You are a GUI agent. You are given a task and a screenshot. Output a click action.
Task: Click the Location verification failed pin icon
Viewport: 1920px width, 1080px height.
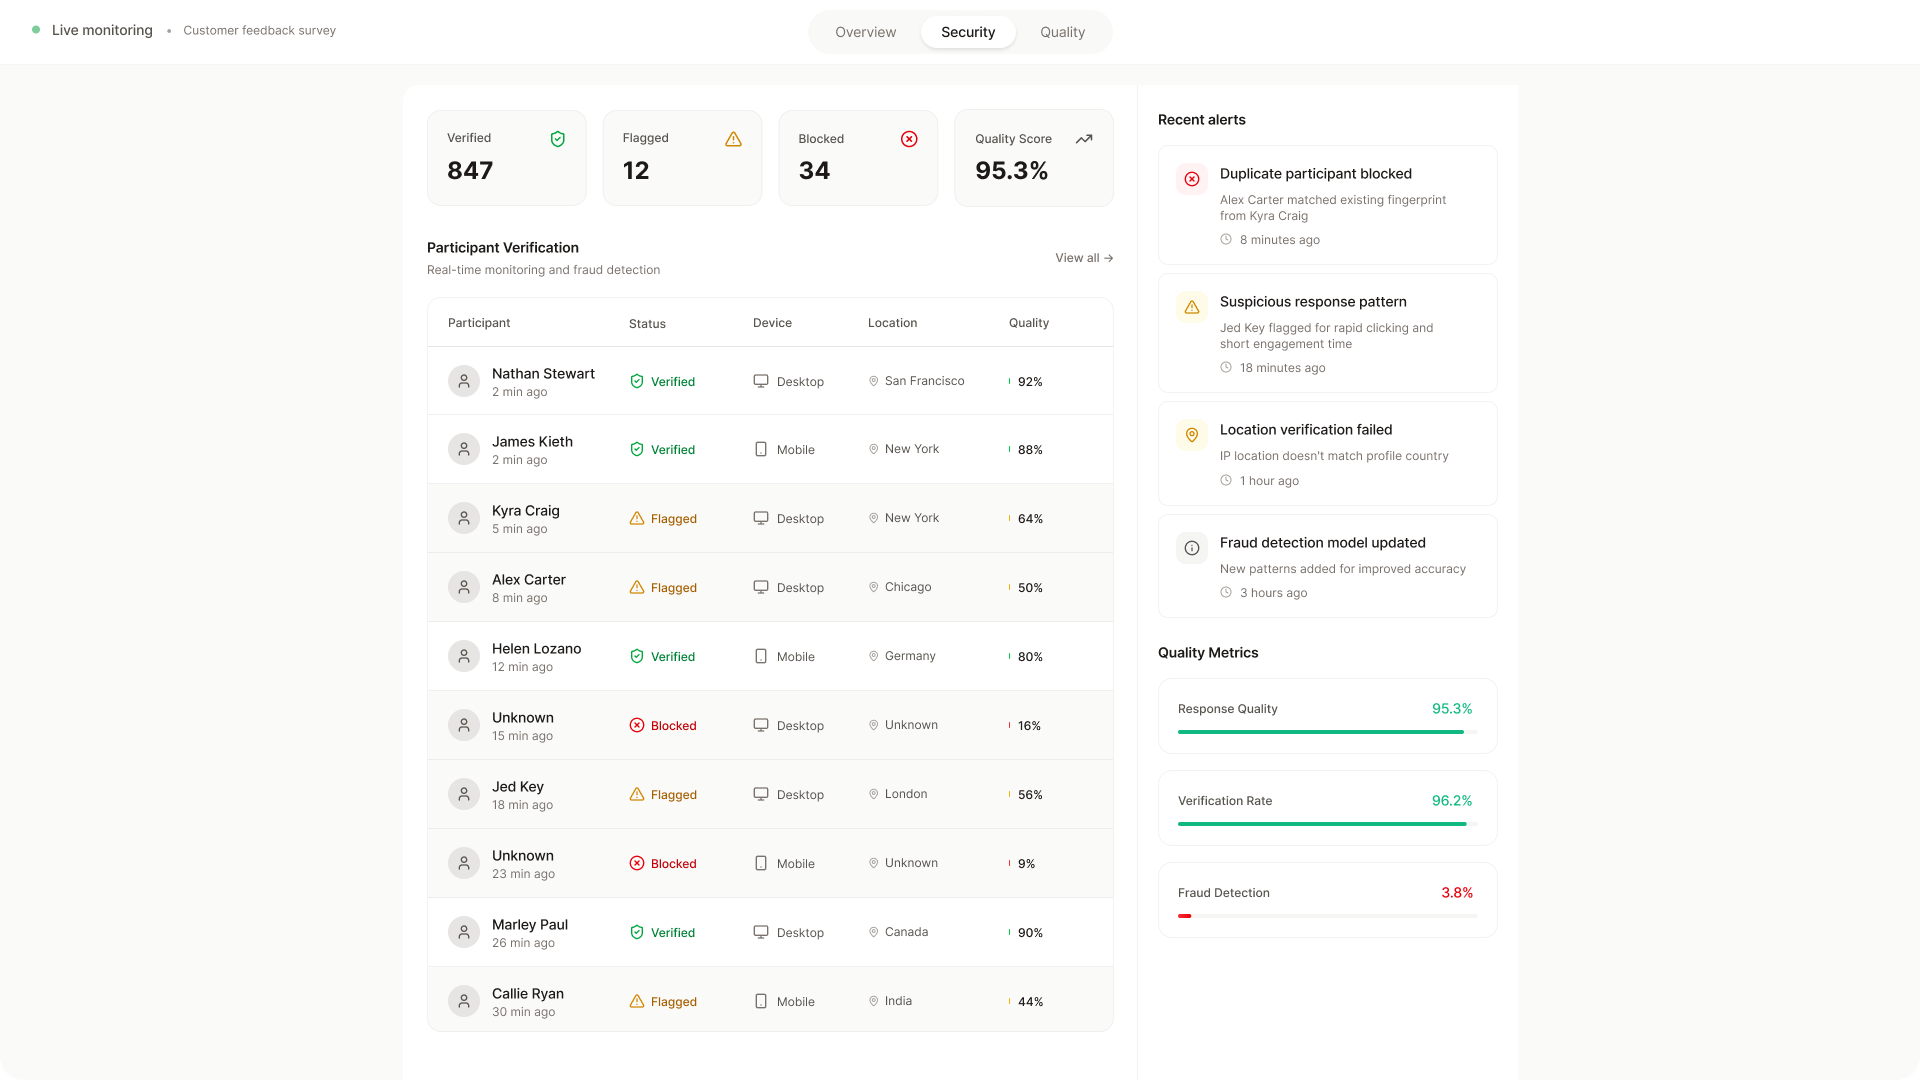coord(1192,435)
